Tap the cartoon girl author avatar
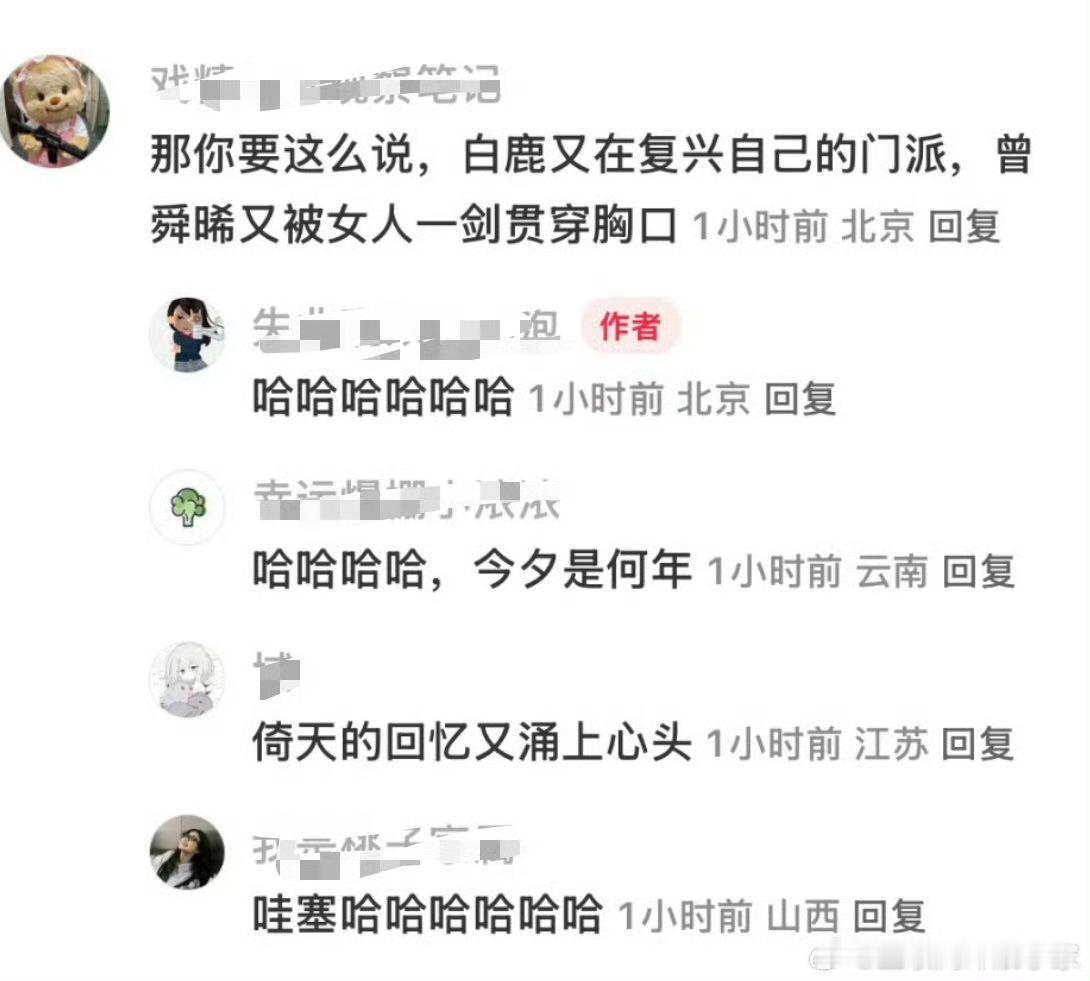Screen dimensions: 1090x981 click(x=188, y=334)
